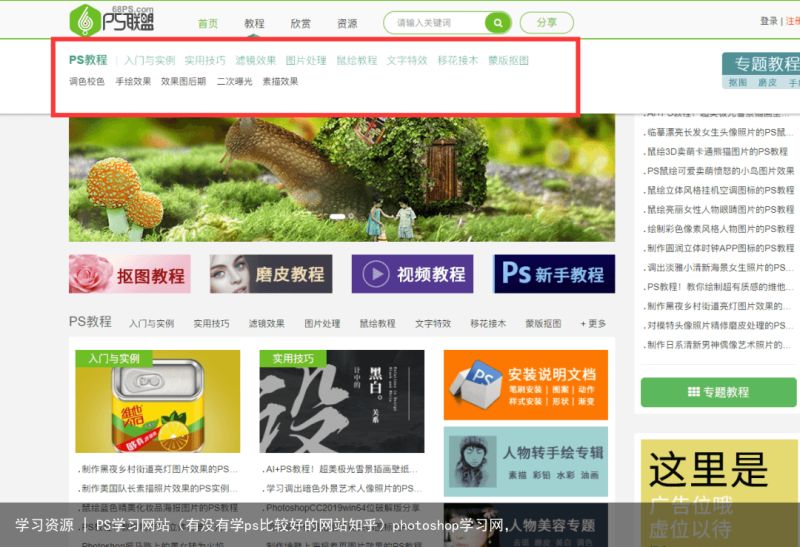
Task: Select 移花接木 tab beneath the banners
Action: [488, 324]
